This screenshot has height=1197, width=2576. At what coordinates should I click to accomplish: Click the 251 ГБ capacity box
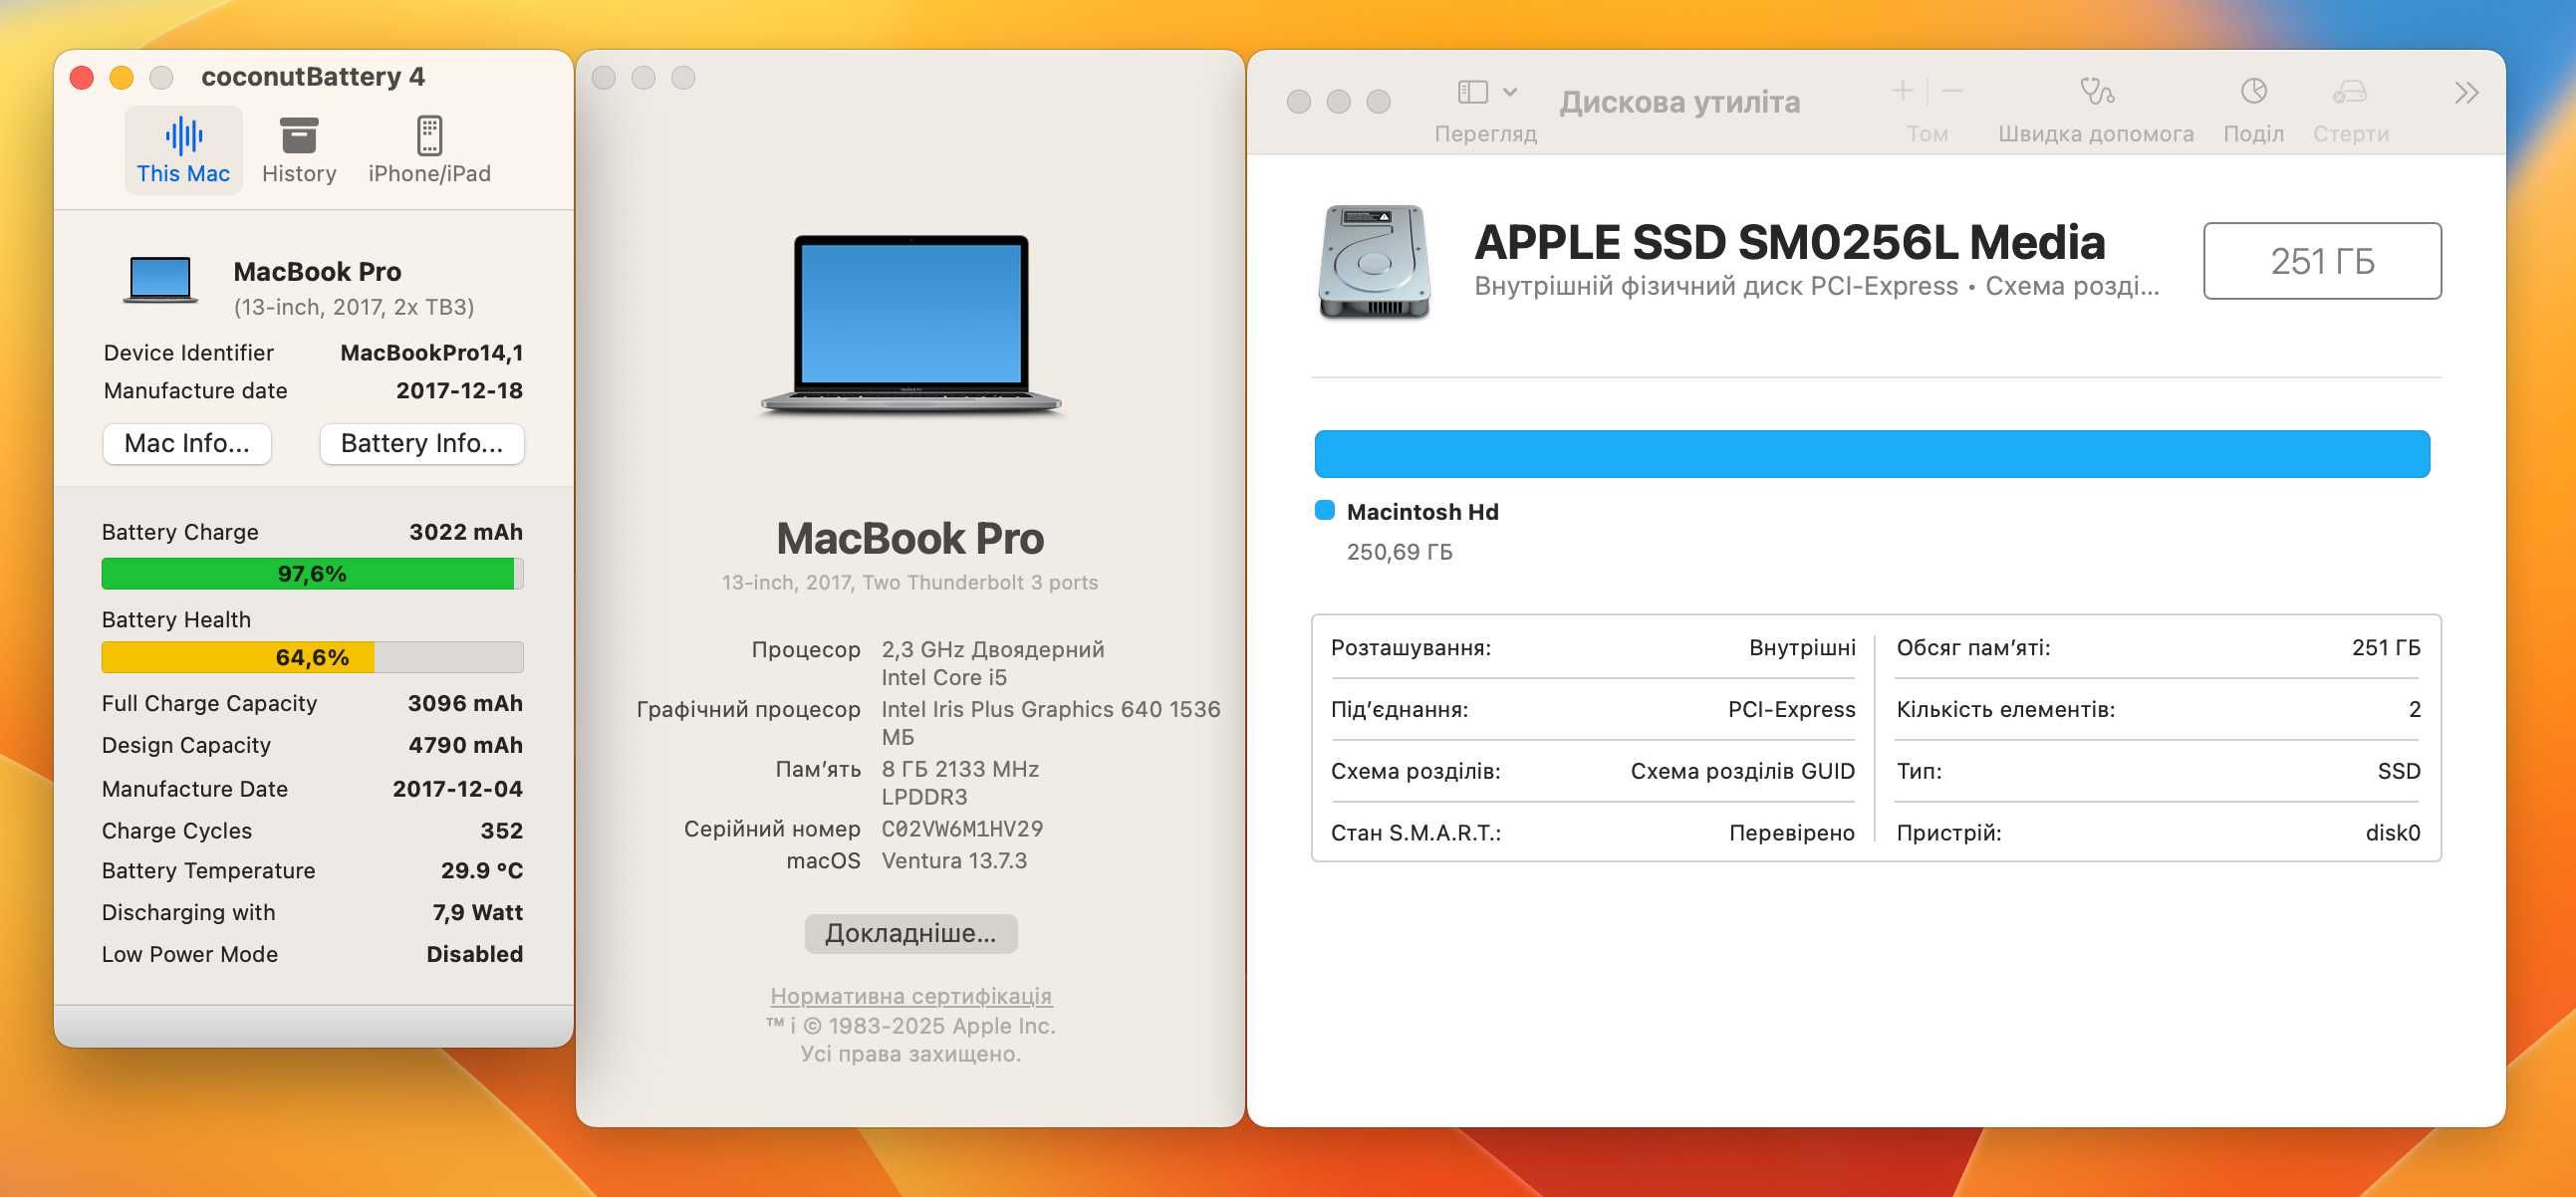(x=2322, y=261)
